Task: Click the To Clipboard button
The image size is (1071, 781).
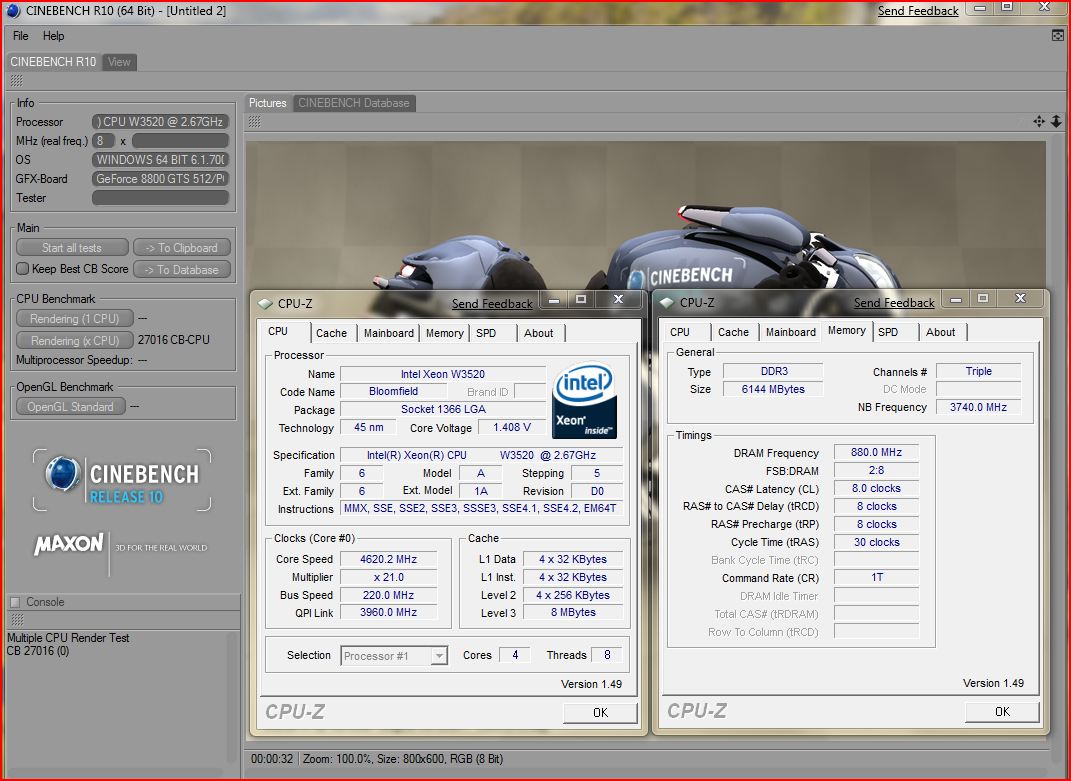Action: 182,247
